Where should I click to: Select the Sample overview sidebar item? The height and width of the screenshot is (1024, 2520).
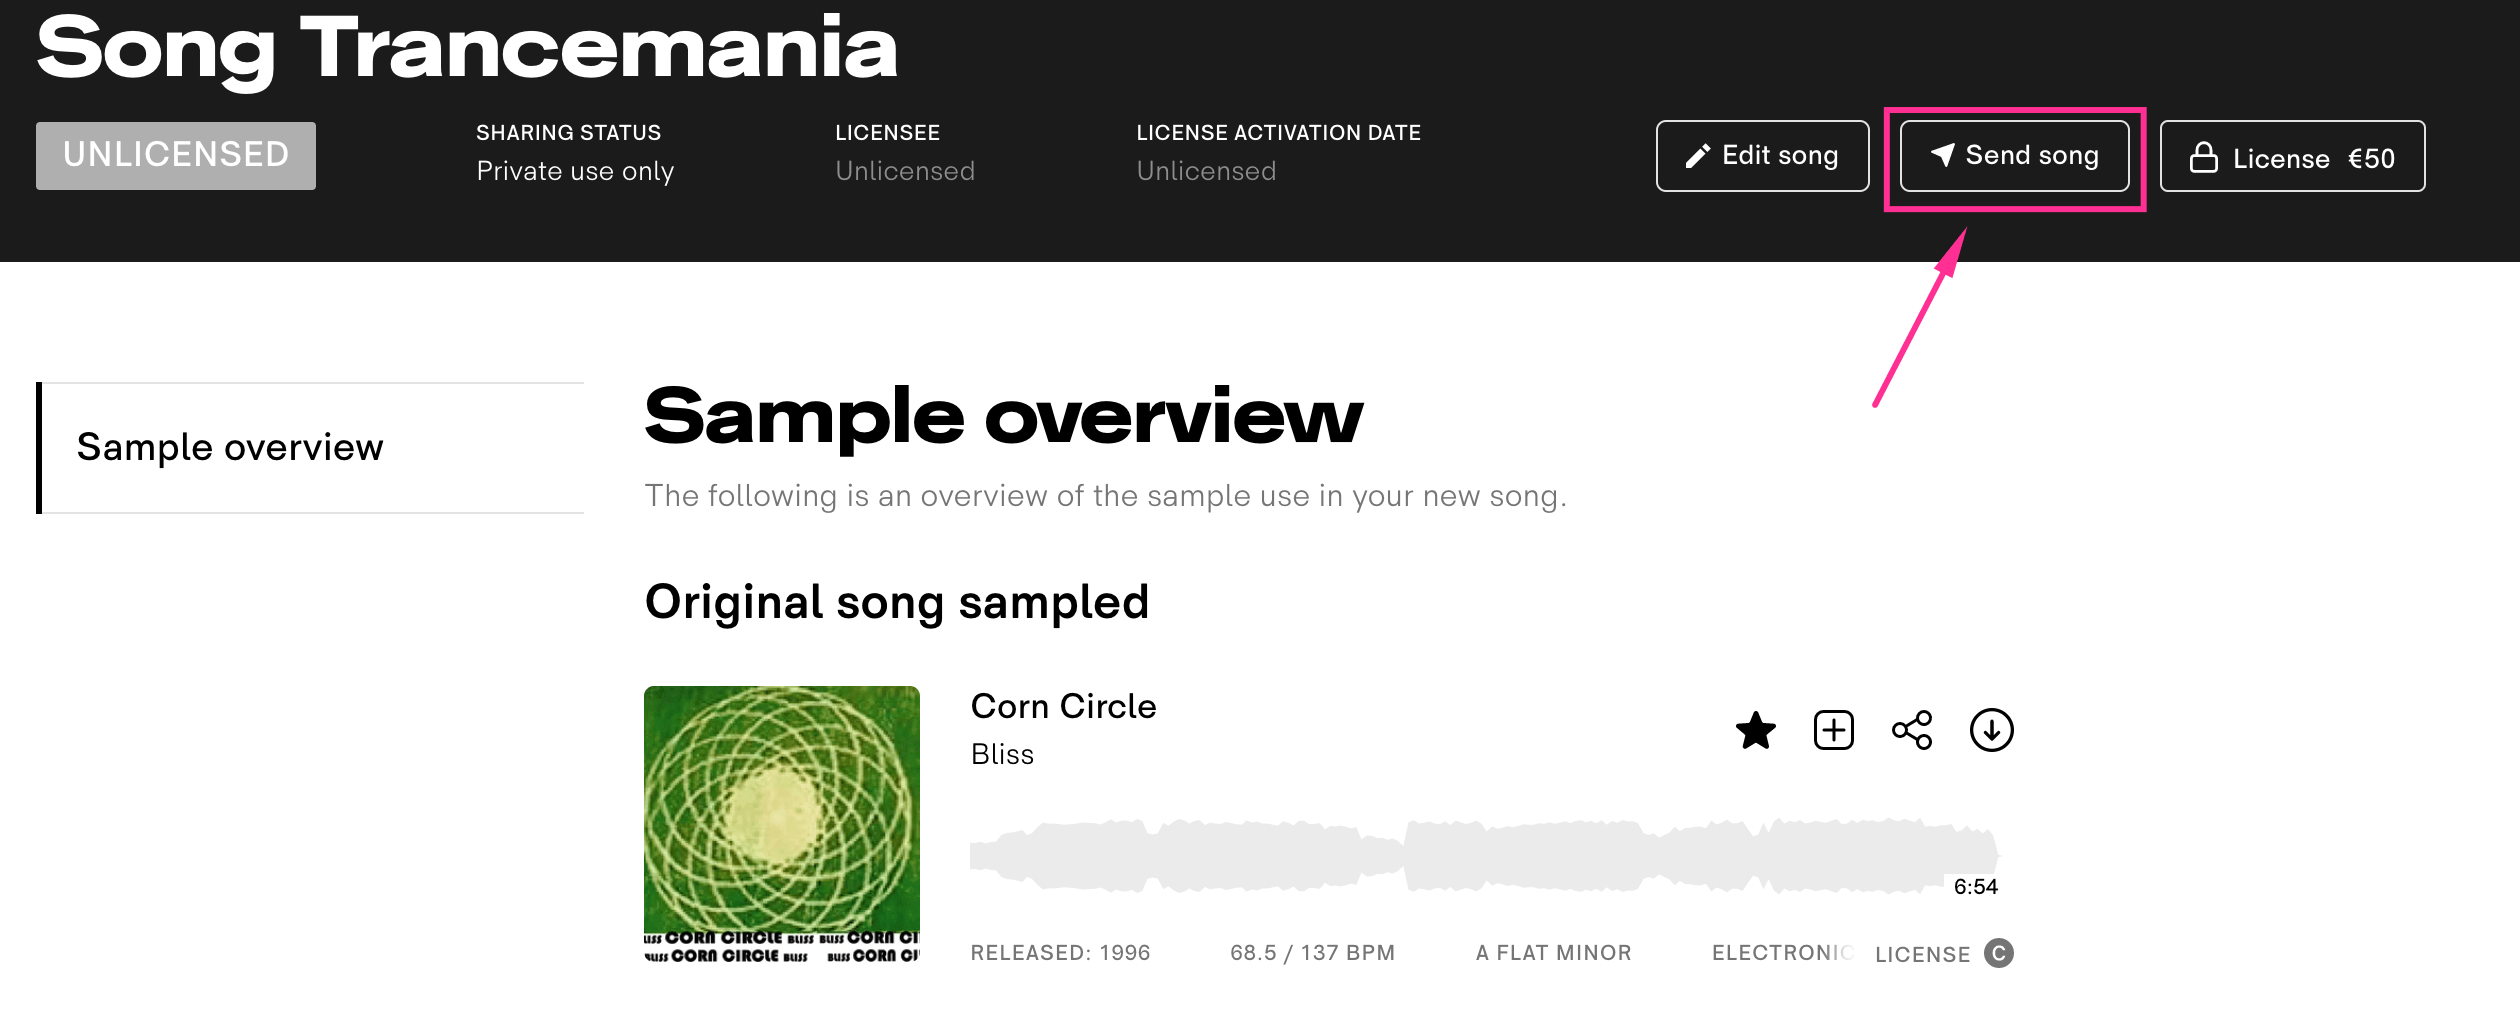pos(229,447)
